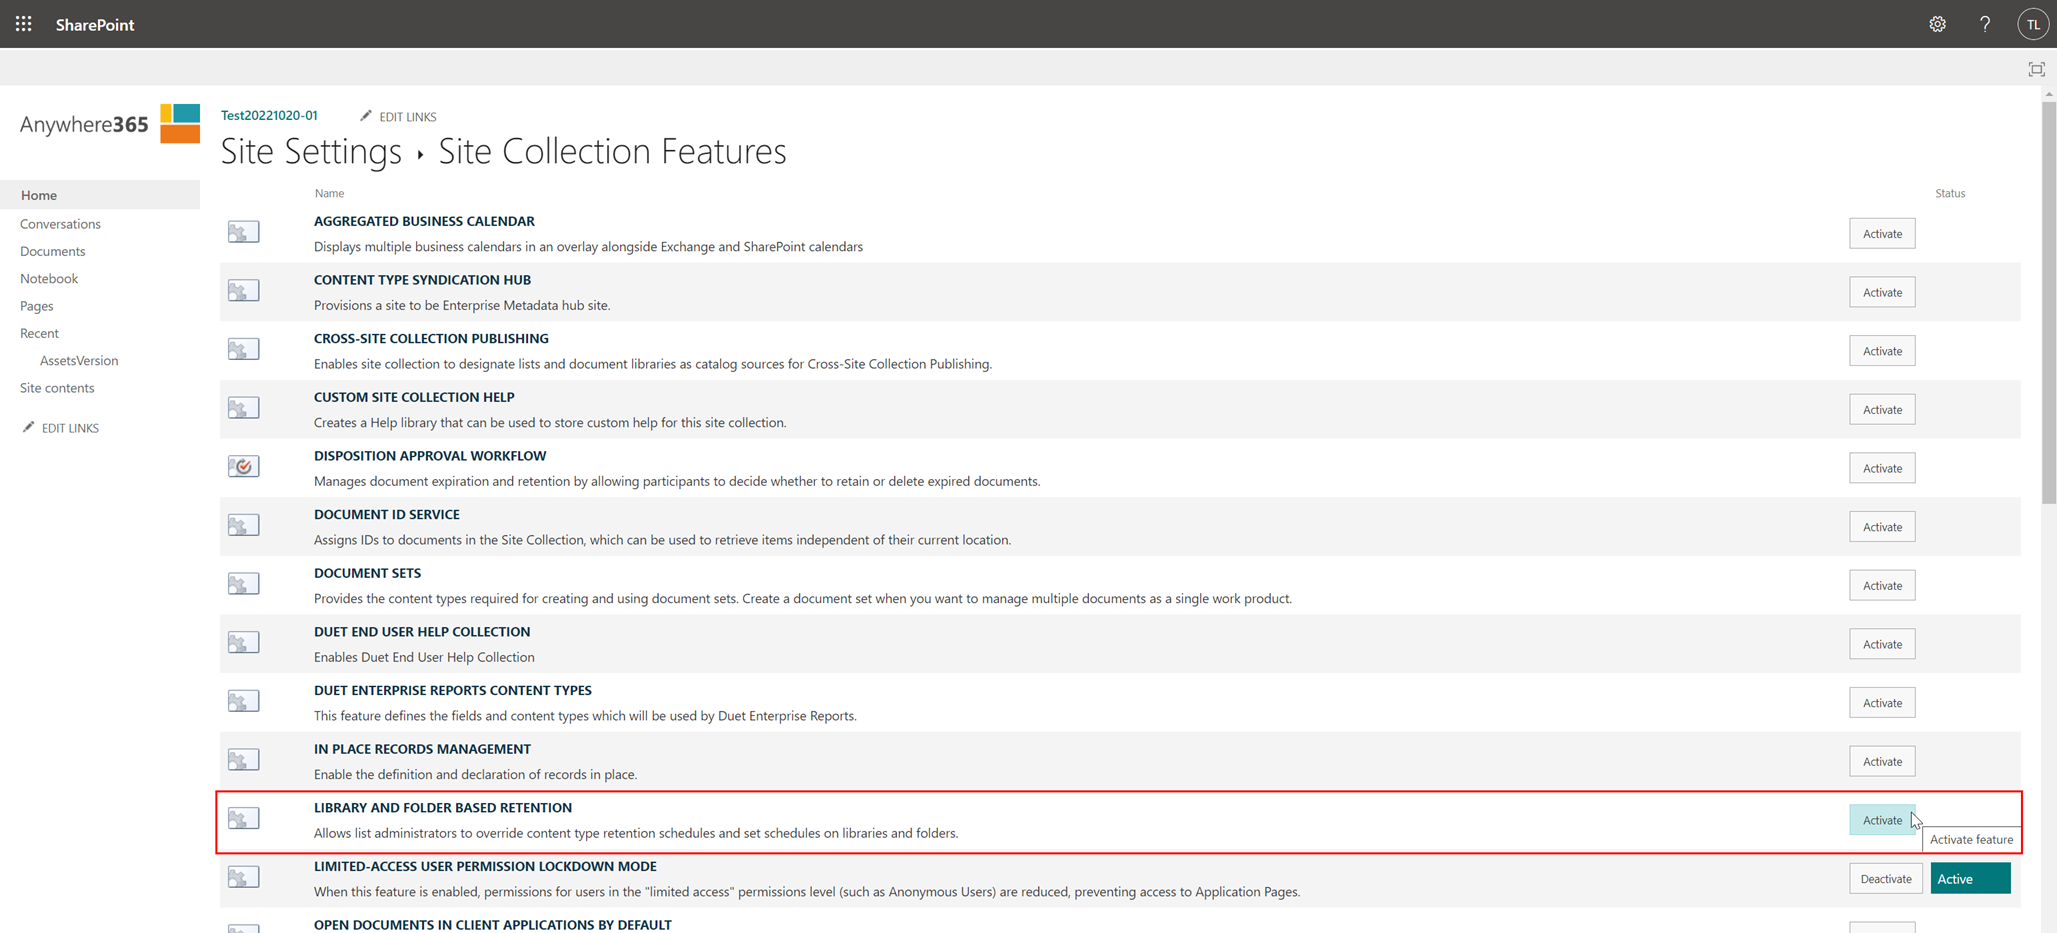
Task: Click the Disposition Approval Workflow feature icon
Action: (x=243, y=467)
